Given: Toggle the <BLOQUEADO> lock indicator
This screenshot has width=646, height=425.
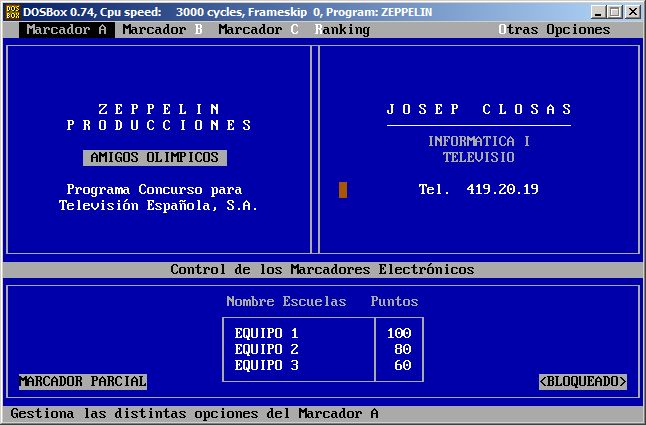Looking at the screenshot, I should tap(582, 381).
